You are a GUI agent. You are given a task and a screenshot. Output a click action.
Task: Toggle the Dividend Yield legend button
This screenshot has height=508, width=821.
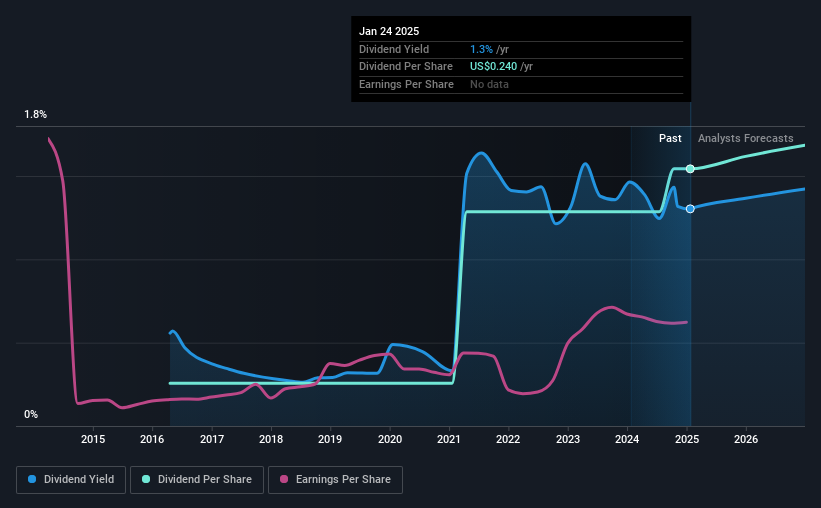(x=71, y=480)
